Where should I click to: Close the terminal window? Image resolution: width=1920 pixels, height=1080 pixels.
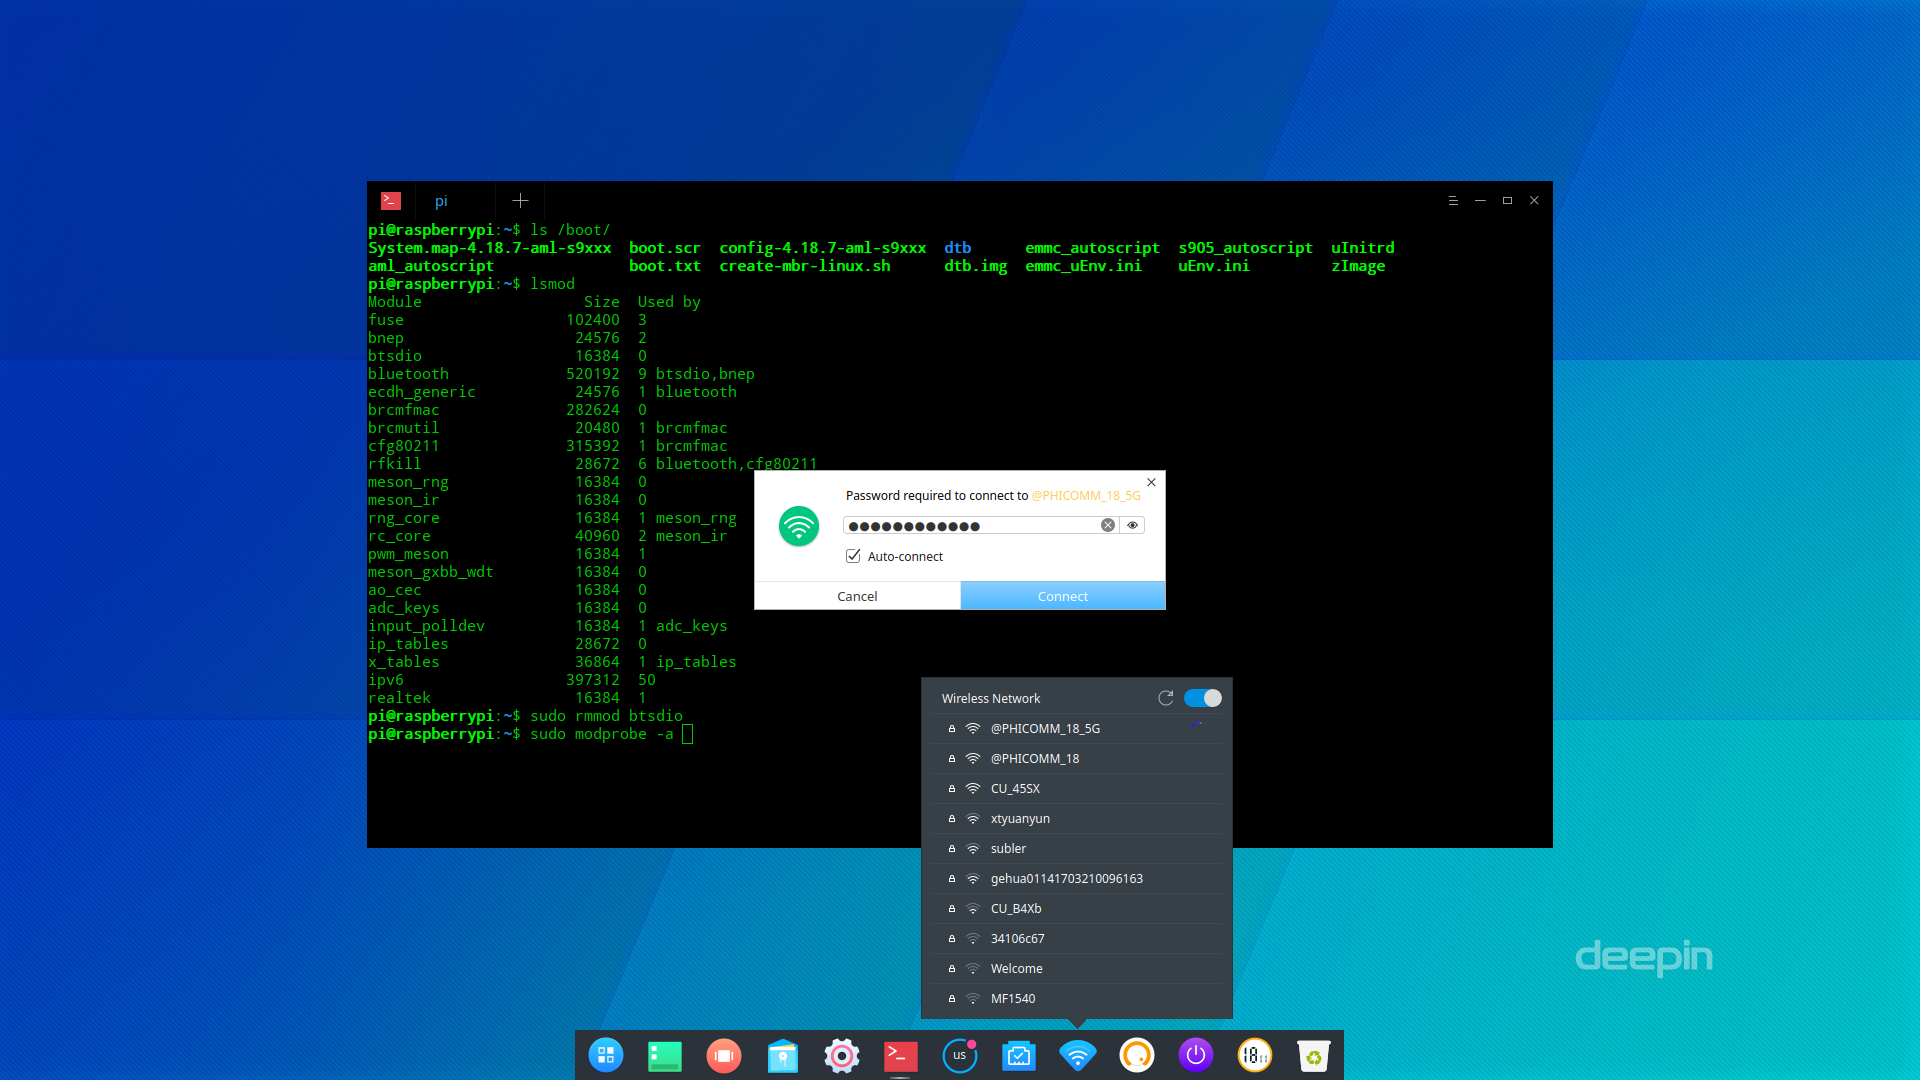(1534, 201)
